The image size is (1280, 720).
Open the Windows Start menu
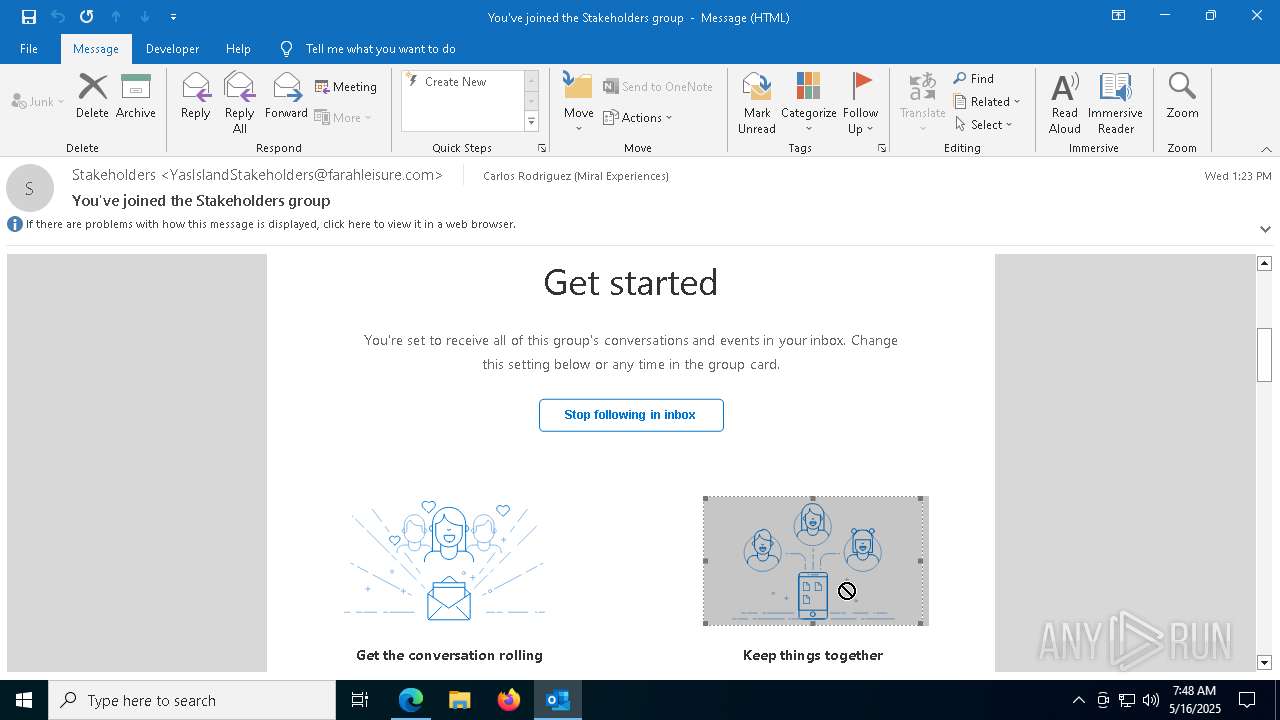[24, 700]
